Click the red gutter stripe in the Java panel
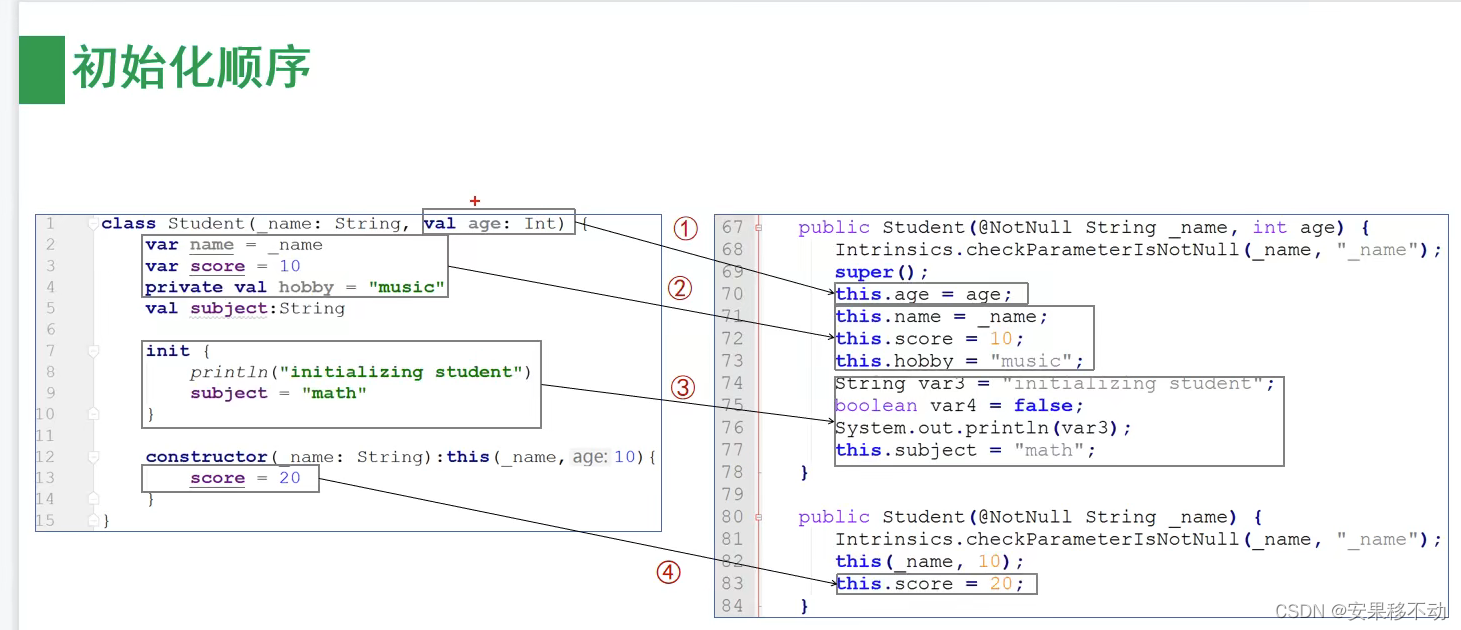 coord(757,400)
